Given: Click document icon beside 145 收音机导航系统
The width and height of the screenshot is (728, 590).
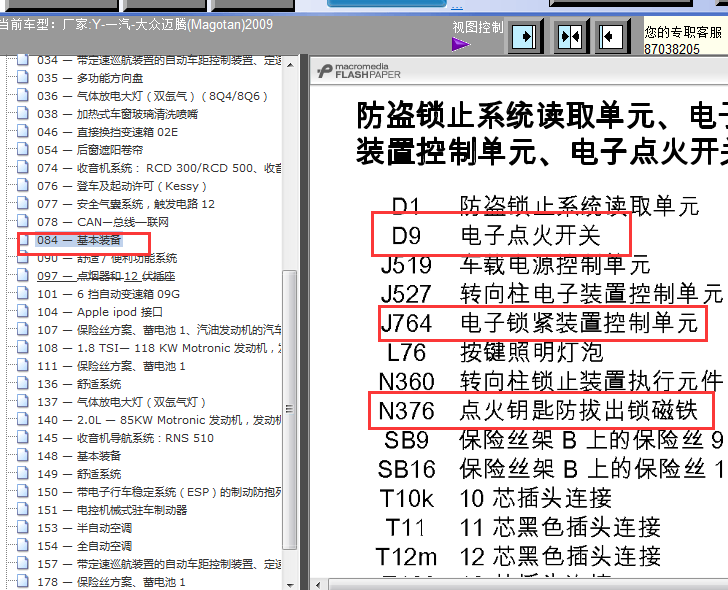Looking at the screenshot, I should click(x=22, y=437).
